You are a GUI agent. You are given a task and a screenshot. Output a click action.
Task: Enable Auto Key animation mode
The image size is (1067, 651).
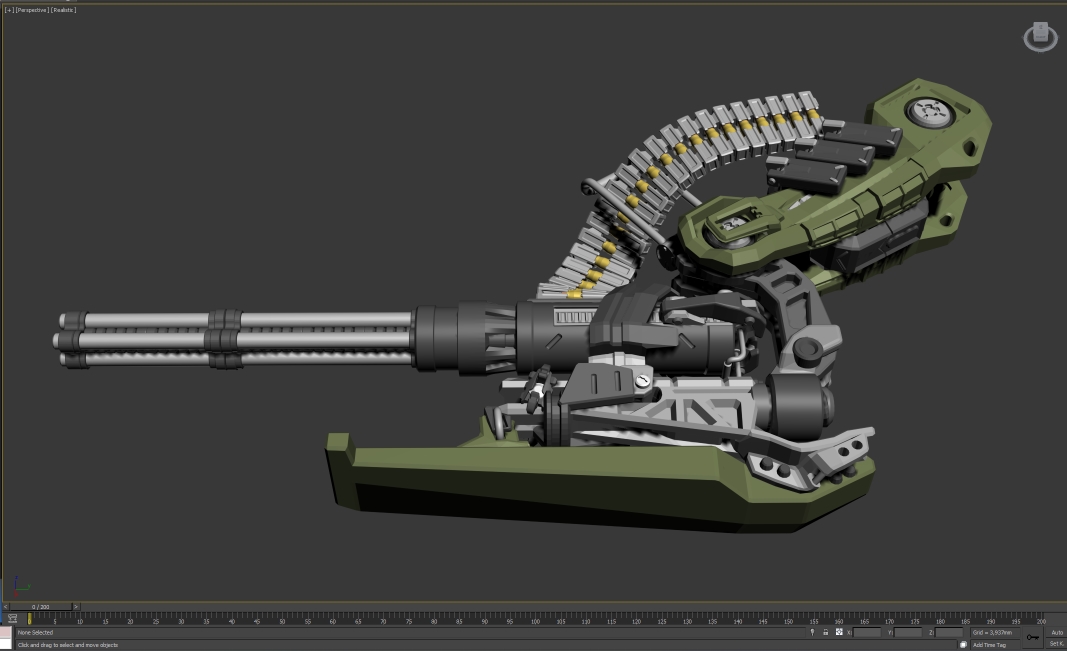tap(1056, 632)
